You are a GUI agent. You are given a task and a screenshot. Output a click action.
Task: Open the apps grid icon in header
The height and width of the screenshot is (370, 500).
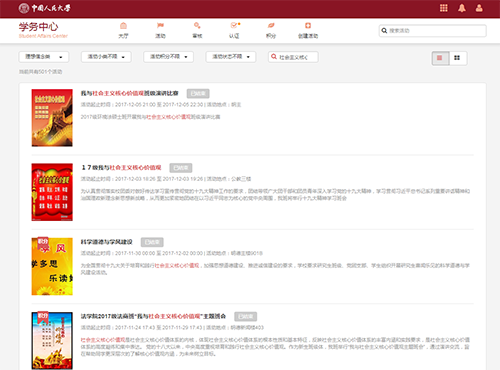(x=444, y=8)
